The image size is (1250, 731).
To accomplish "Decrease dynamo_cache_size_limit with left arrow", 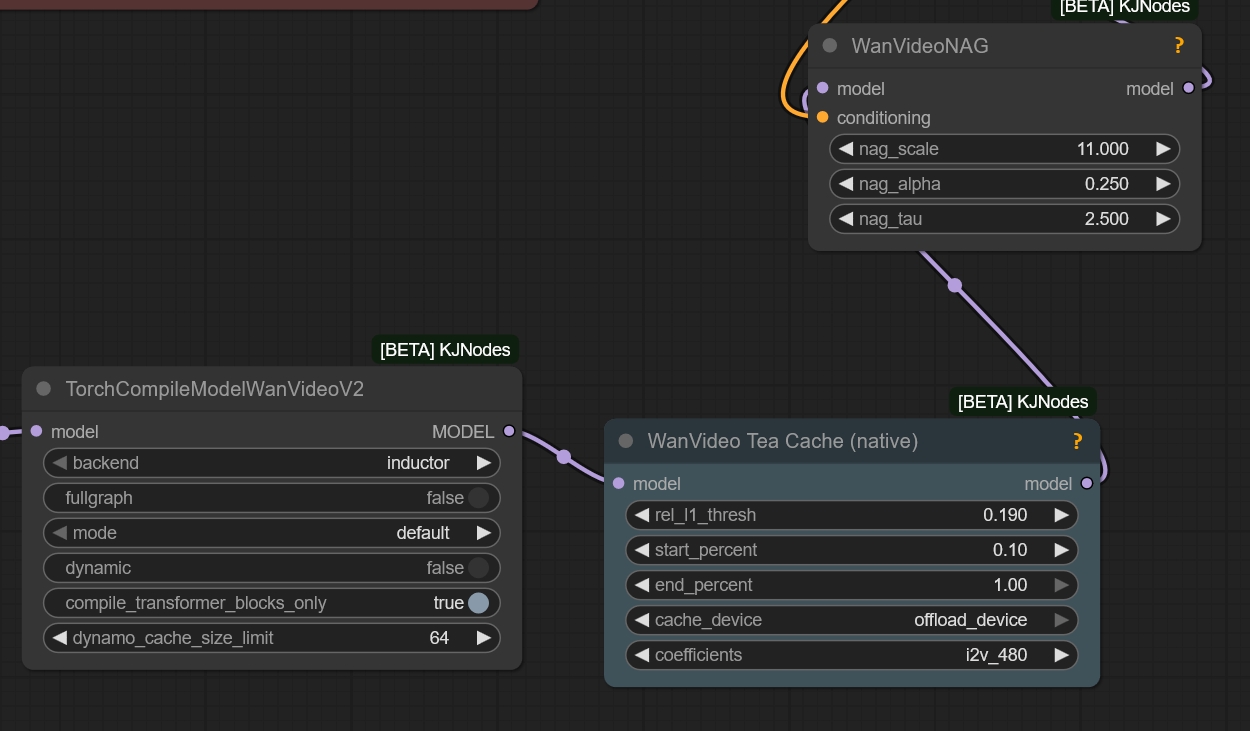I will (60, 638).
